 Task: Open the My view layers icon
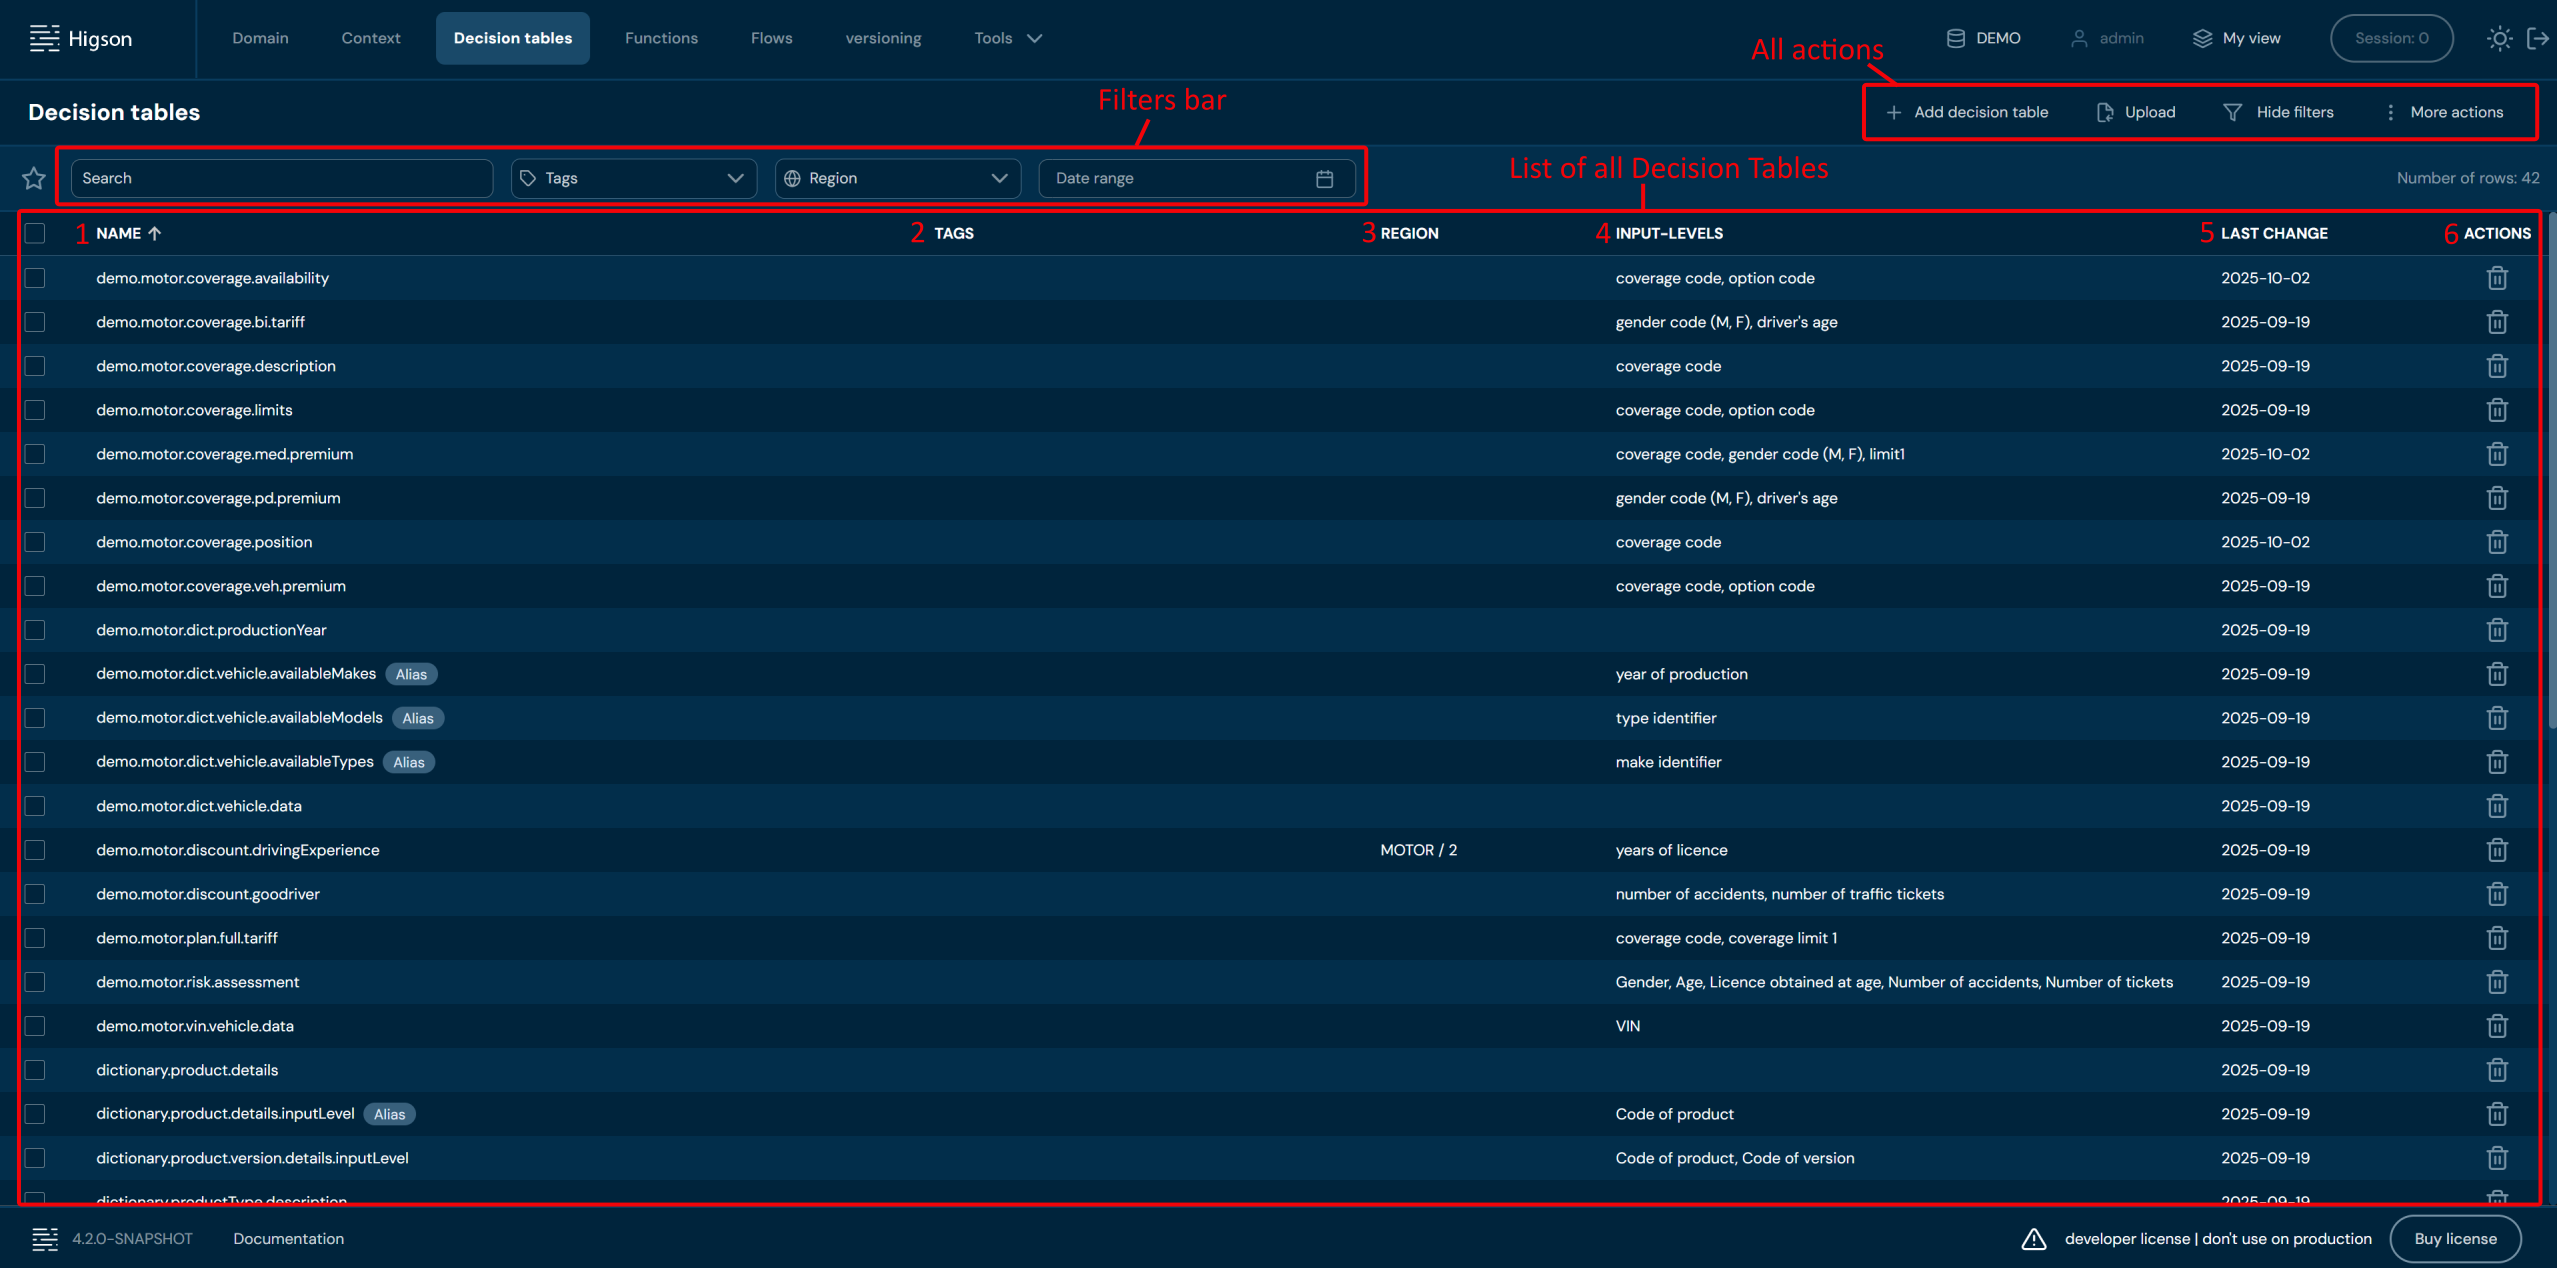click(x=2202, y=38)
